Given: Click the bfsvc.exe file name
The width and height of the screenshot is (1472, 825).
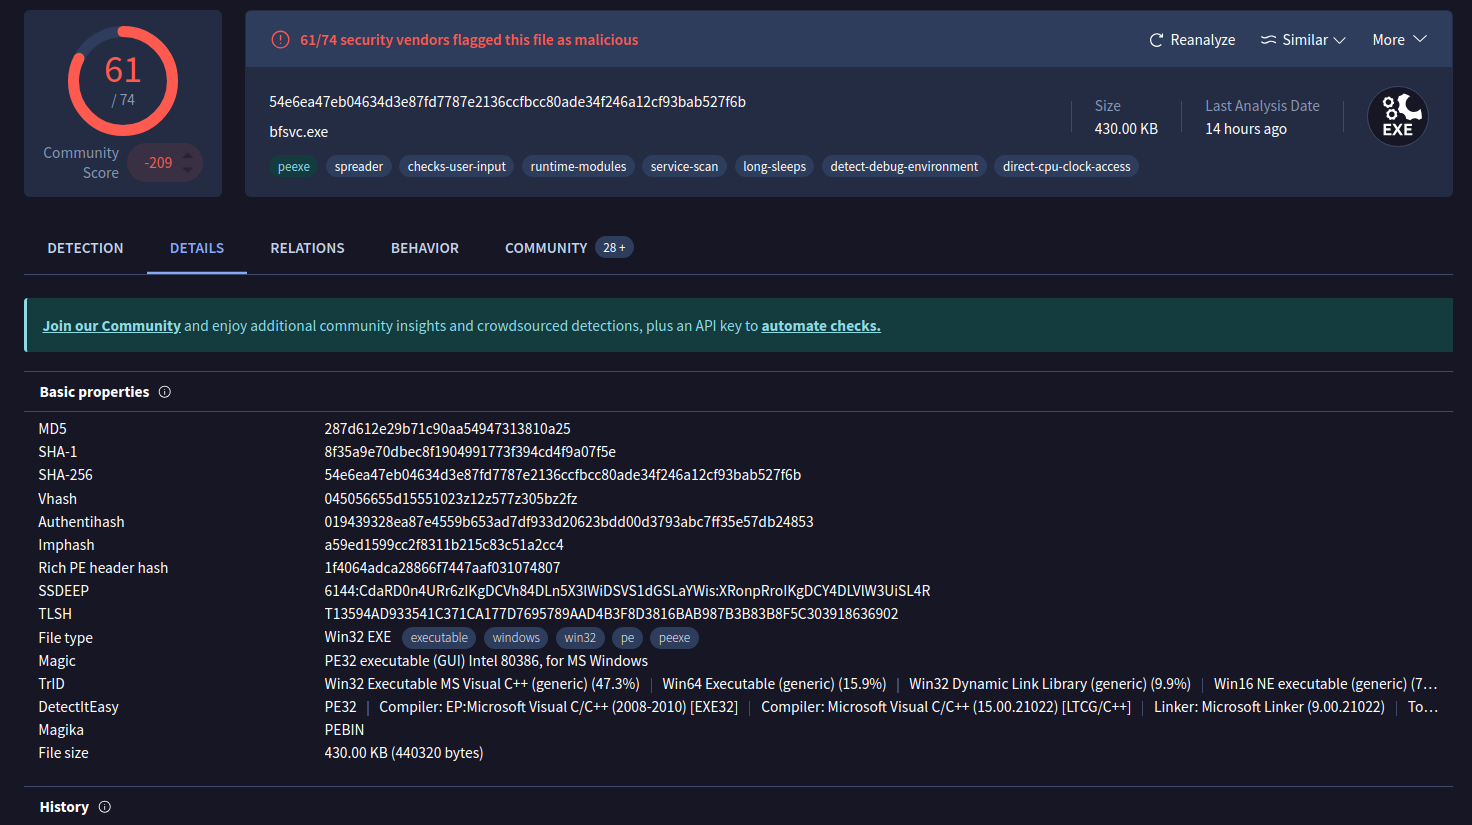Looking at the screenshot, I should click(x=298, y=132).
